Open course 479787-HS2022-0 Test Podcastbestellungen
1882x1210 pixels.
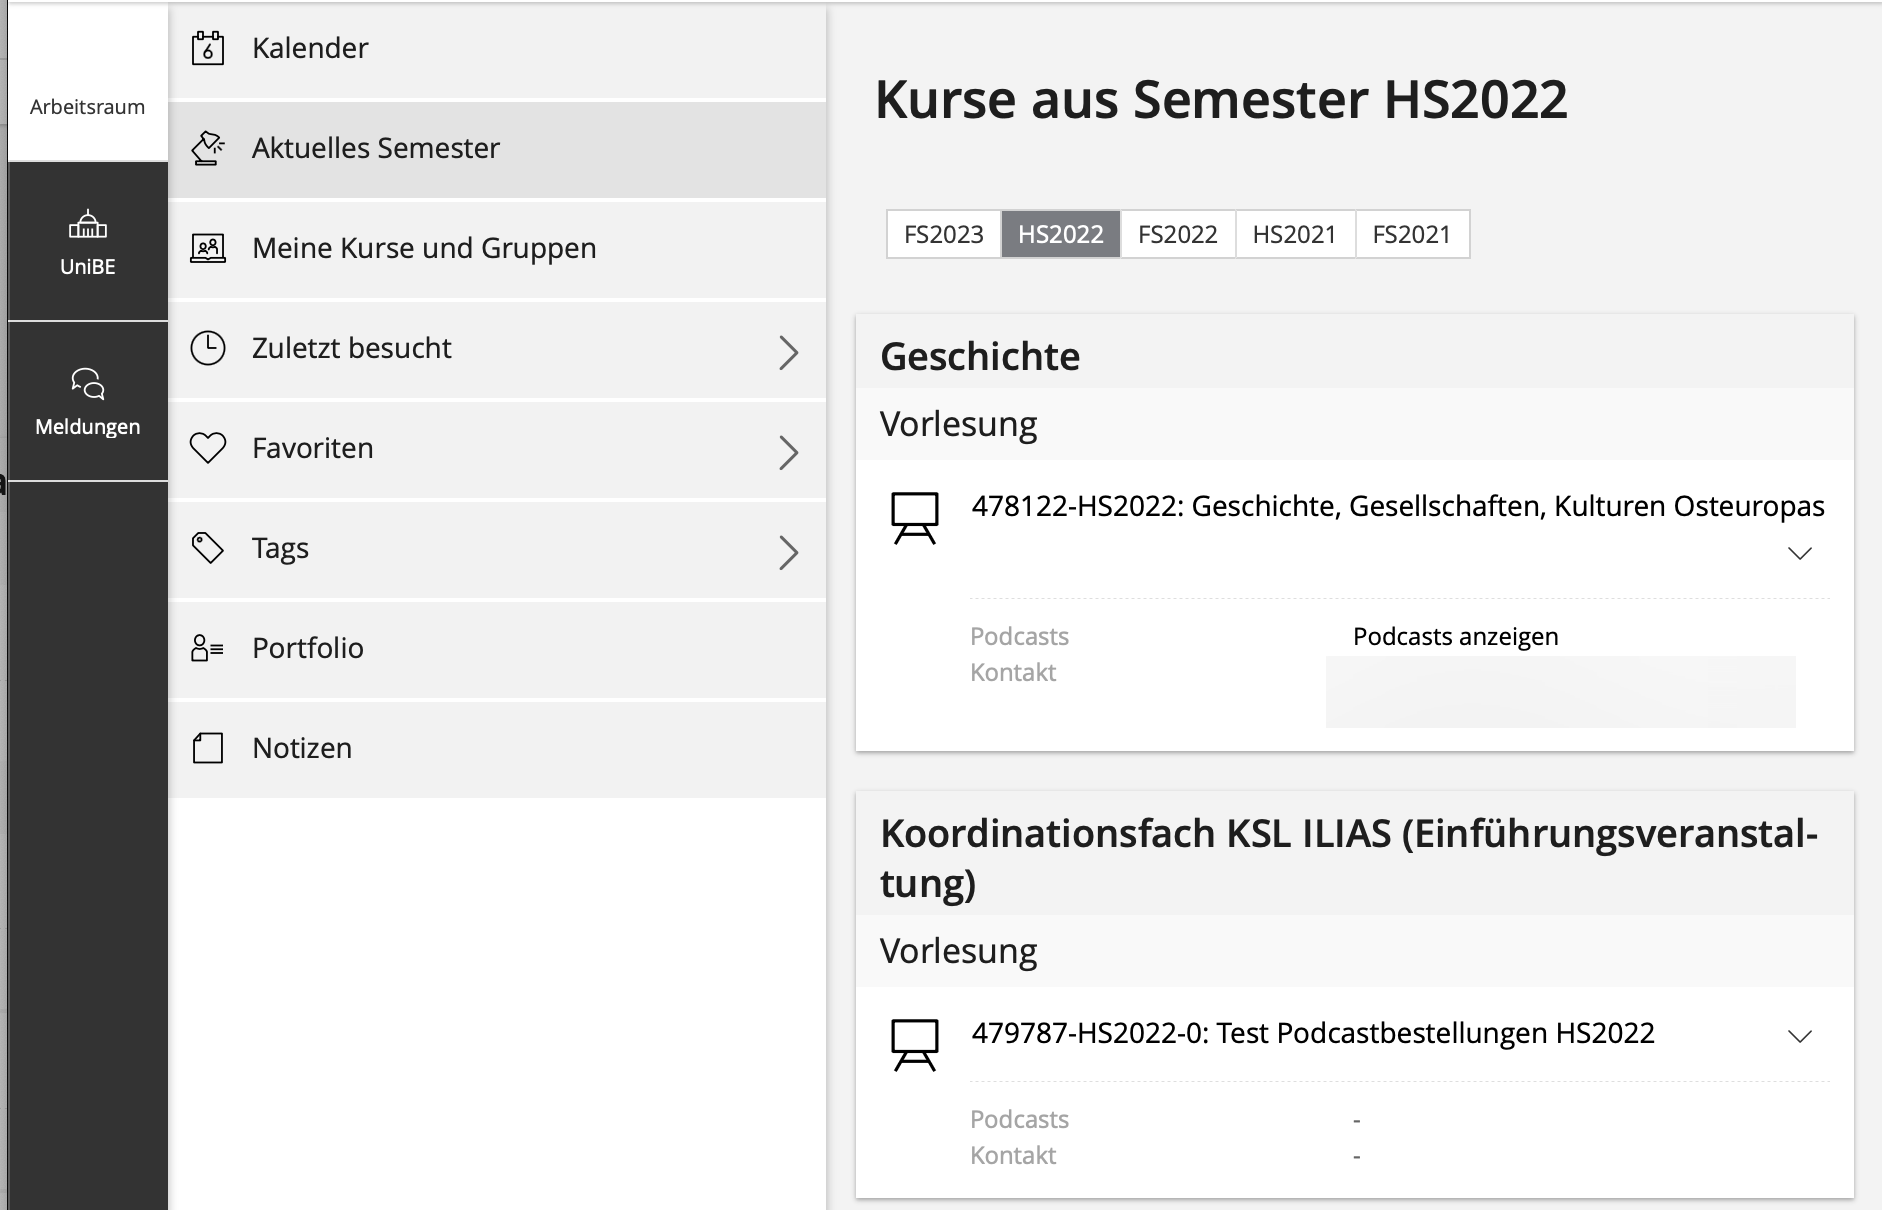coord(1312,1033)
